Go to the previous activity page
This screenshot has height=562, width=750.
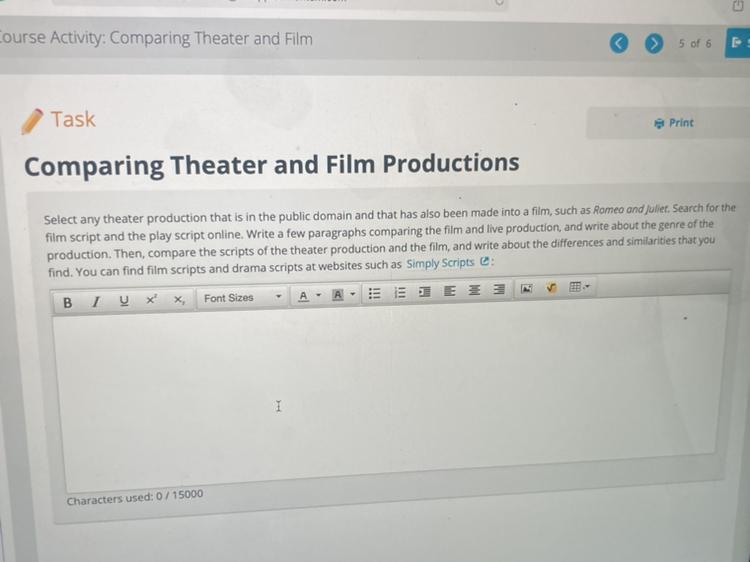tap(619, 44)
